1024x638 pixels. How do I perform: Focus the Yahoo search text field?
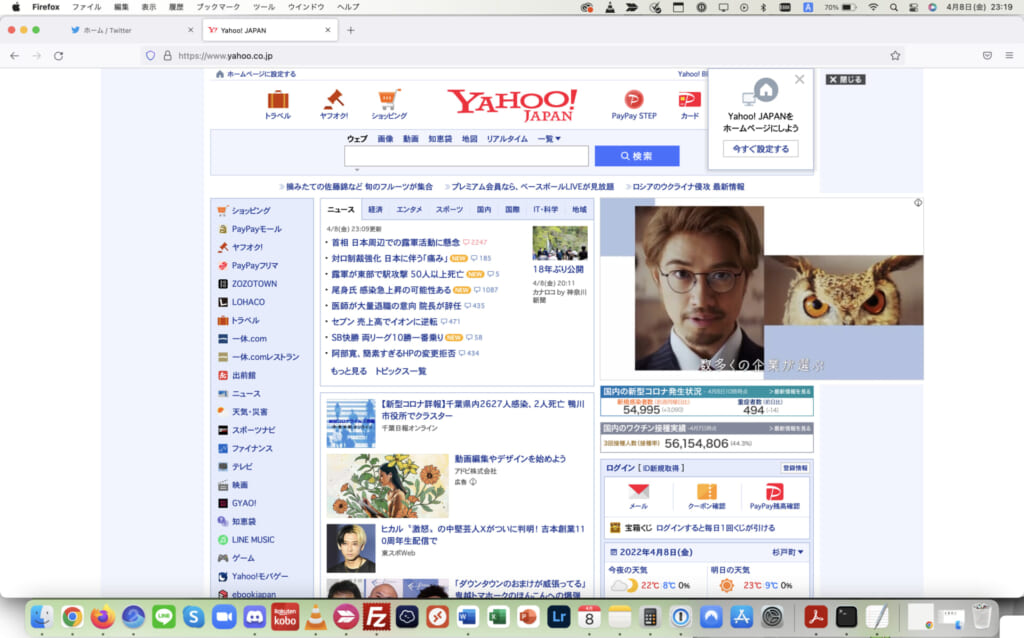tap(466, 156)
